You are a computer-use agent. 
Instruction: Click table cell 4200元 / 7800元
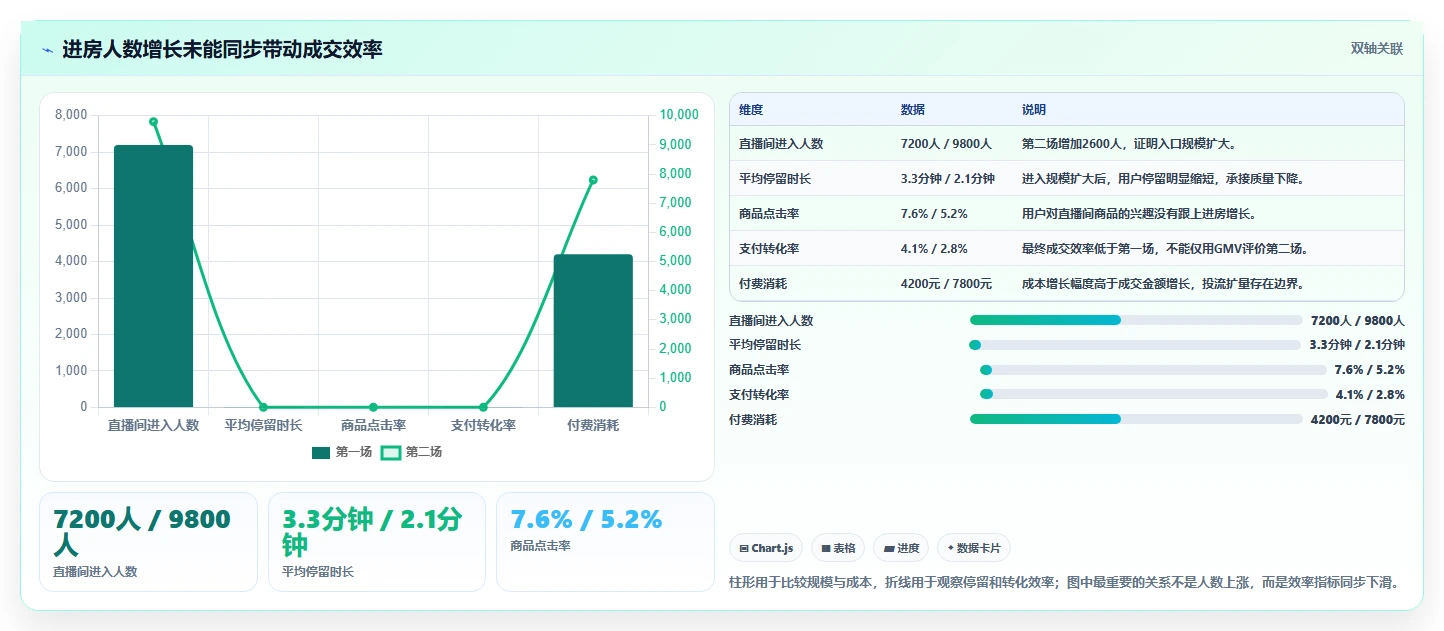pyautogui.click(x=946, y=284)
